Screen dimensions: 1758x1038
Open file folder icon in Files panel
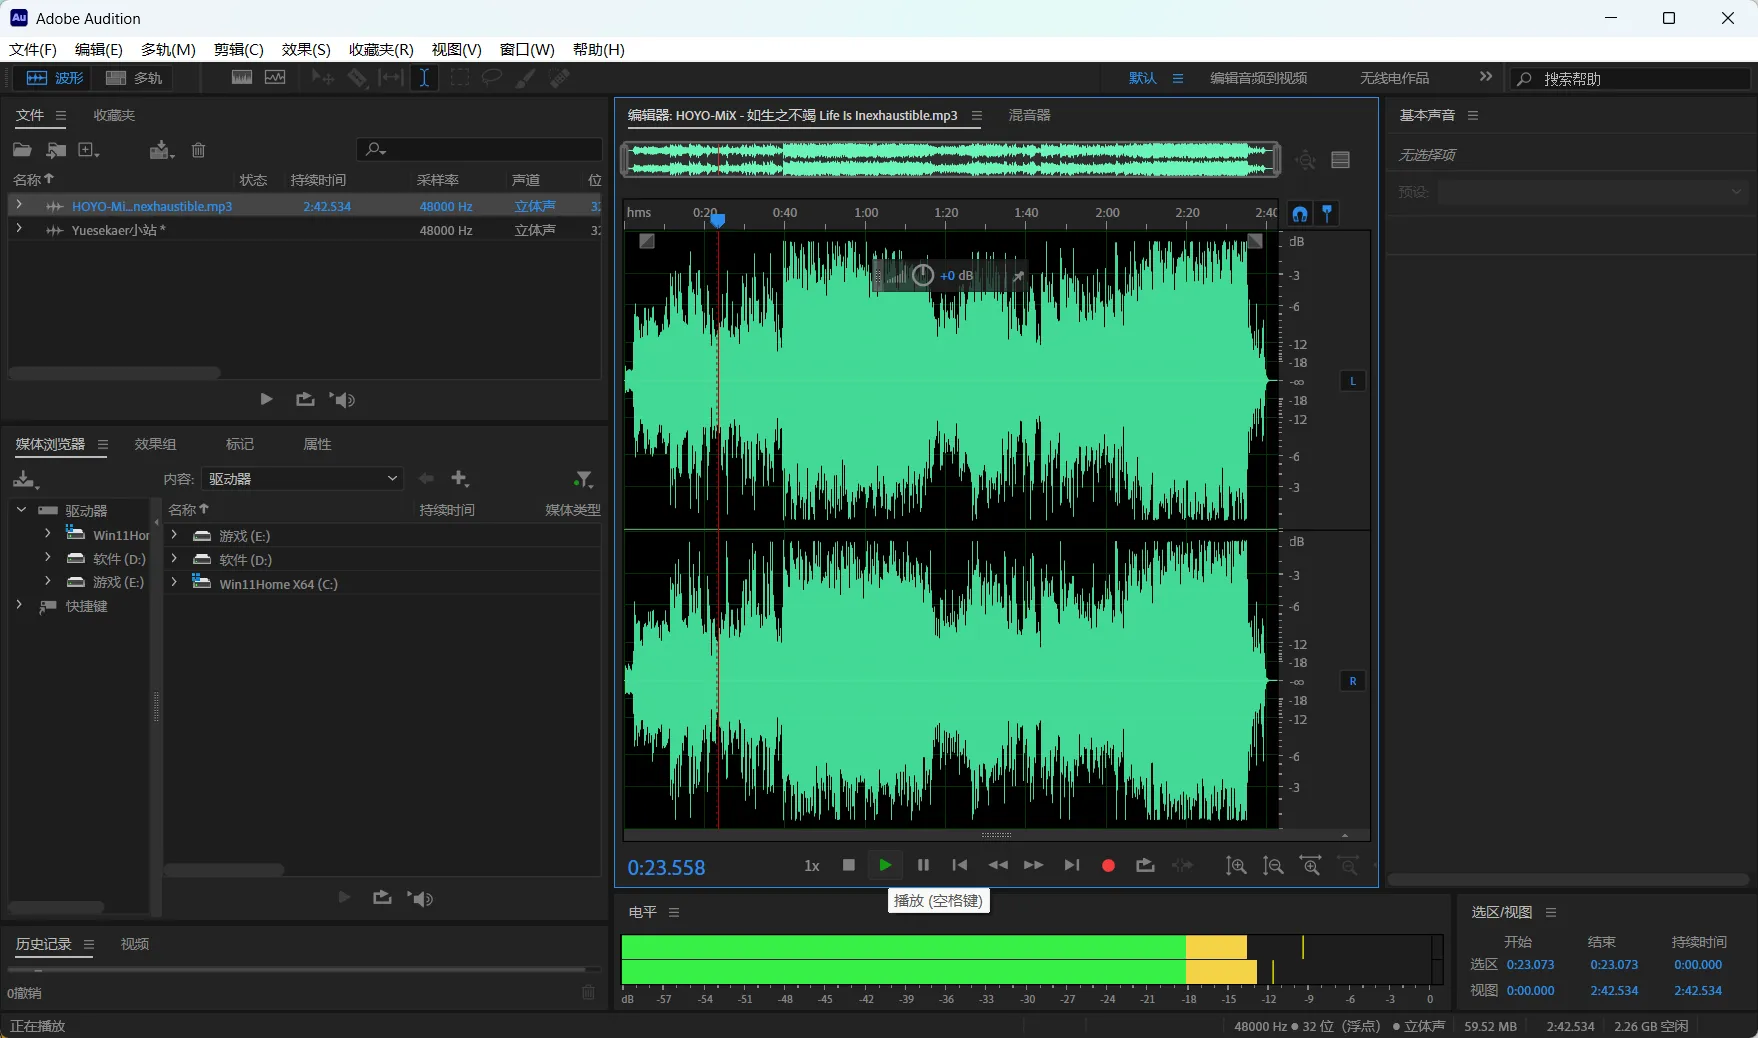[22, 150]
